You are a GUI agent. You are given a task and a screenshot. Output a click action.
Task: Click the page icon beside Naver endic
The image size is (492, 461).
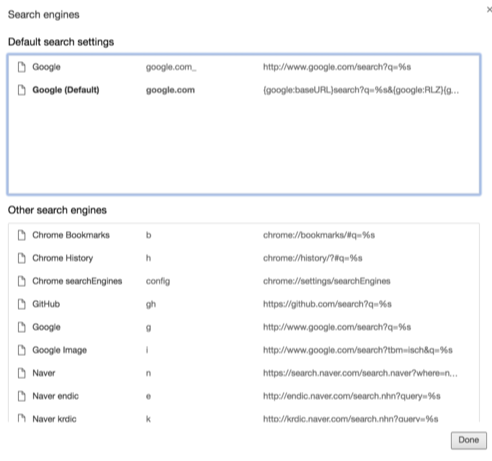[x=22, y=396]
